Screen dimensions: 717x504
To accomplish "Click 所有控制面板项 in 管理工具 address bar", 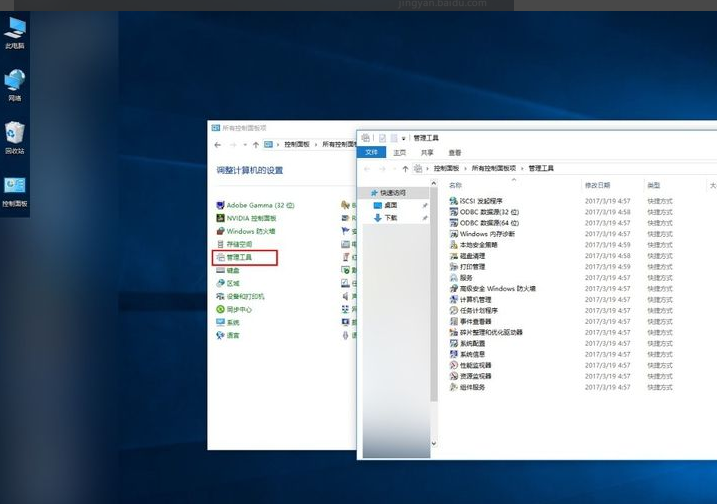I will point(494,169).
